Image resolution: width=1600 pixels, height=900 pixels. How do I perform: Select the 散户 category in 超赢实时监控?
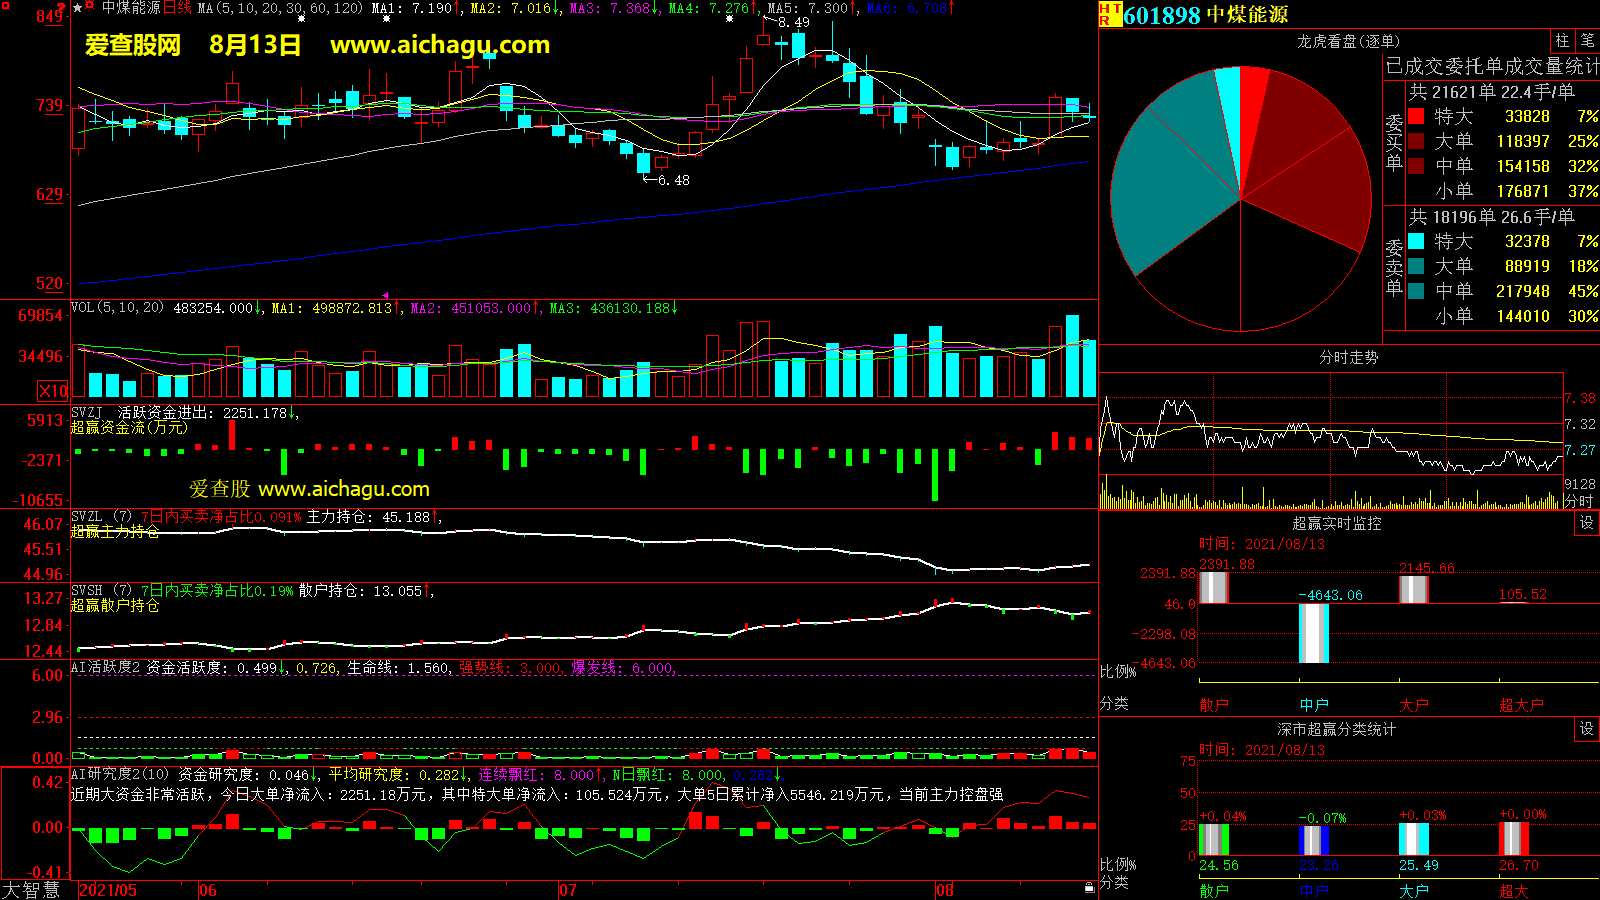point(1213,705)
